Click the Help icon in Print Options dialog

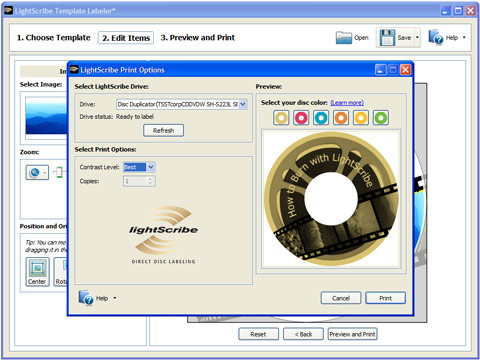86,298
